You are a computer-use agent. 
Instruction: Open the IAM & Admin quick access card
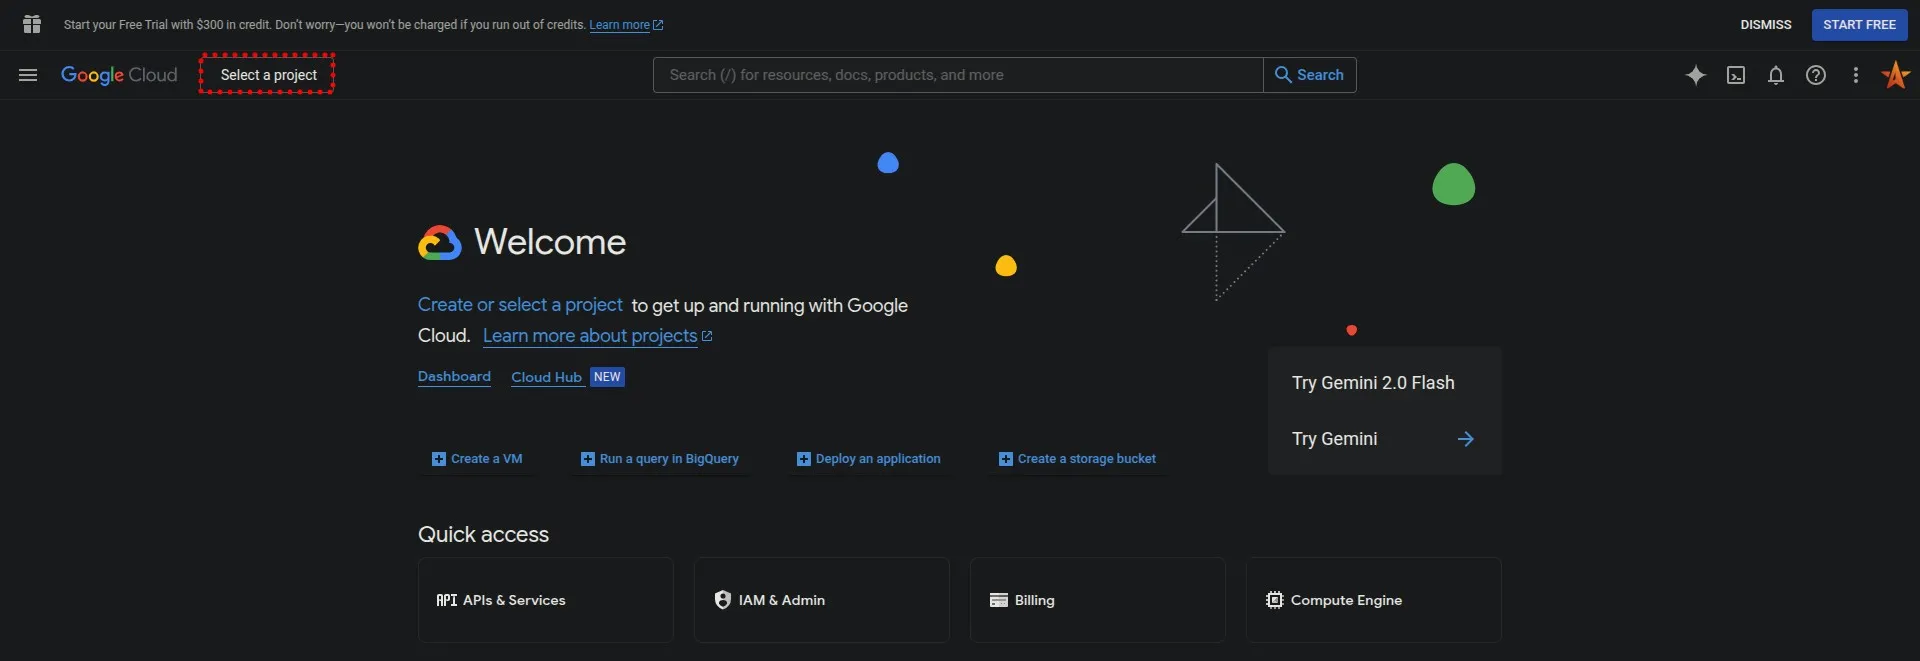pos(822,600)
